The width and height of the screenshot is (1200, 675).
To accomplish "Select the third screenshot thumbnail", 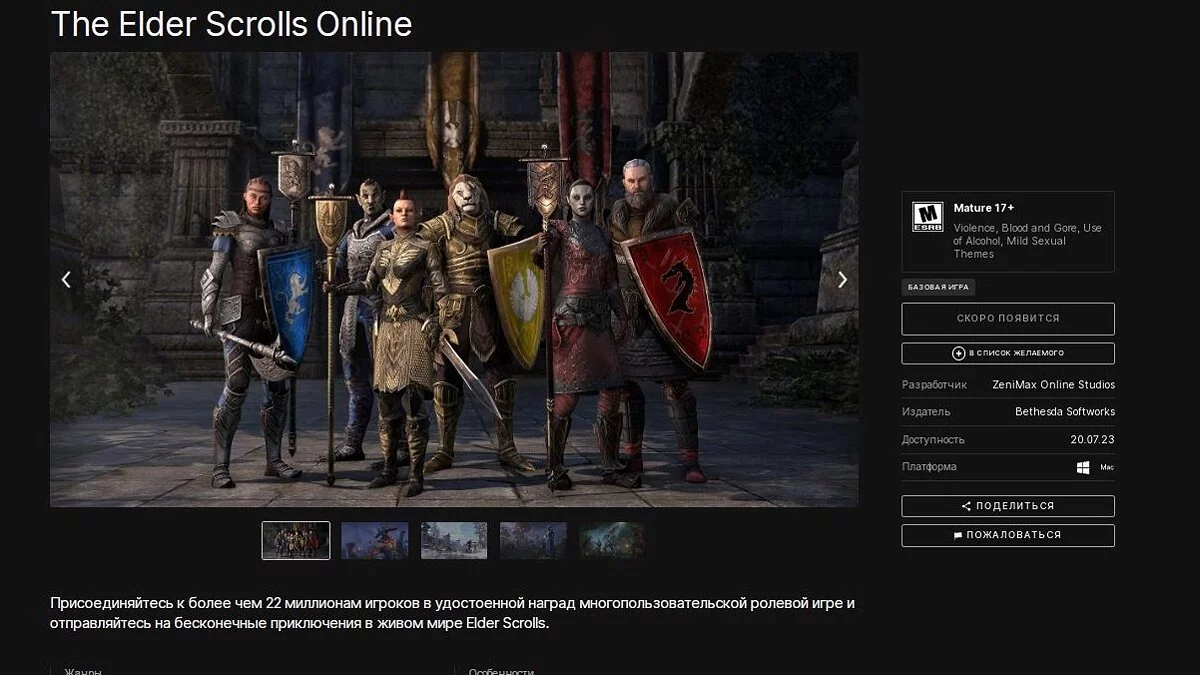I will point(454,540).
